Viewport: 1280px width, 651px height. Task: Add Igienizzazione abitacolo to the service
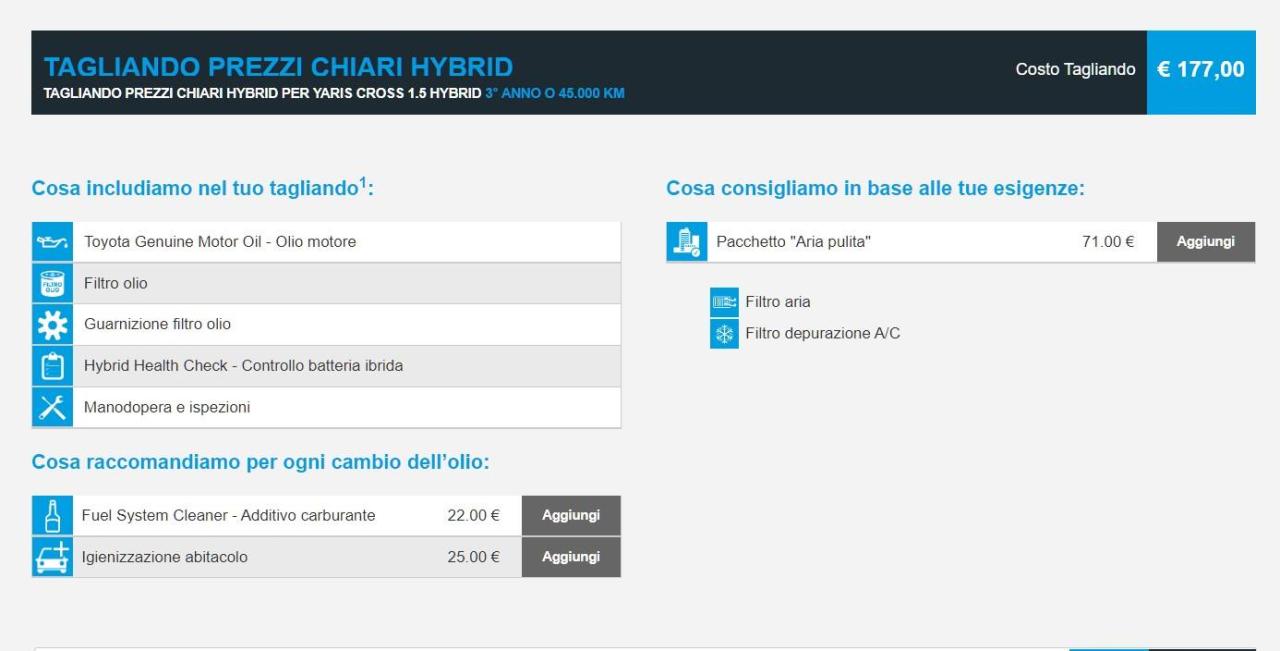(x=571, y=557)
